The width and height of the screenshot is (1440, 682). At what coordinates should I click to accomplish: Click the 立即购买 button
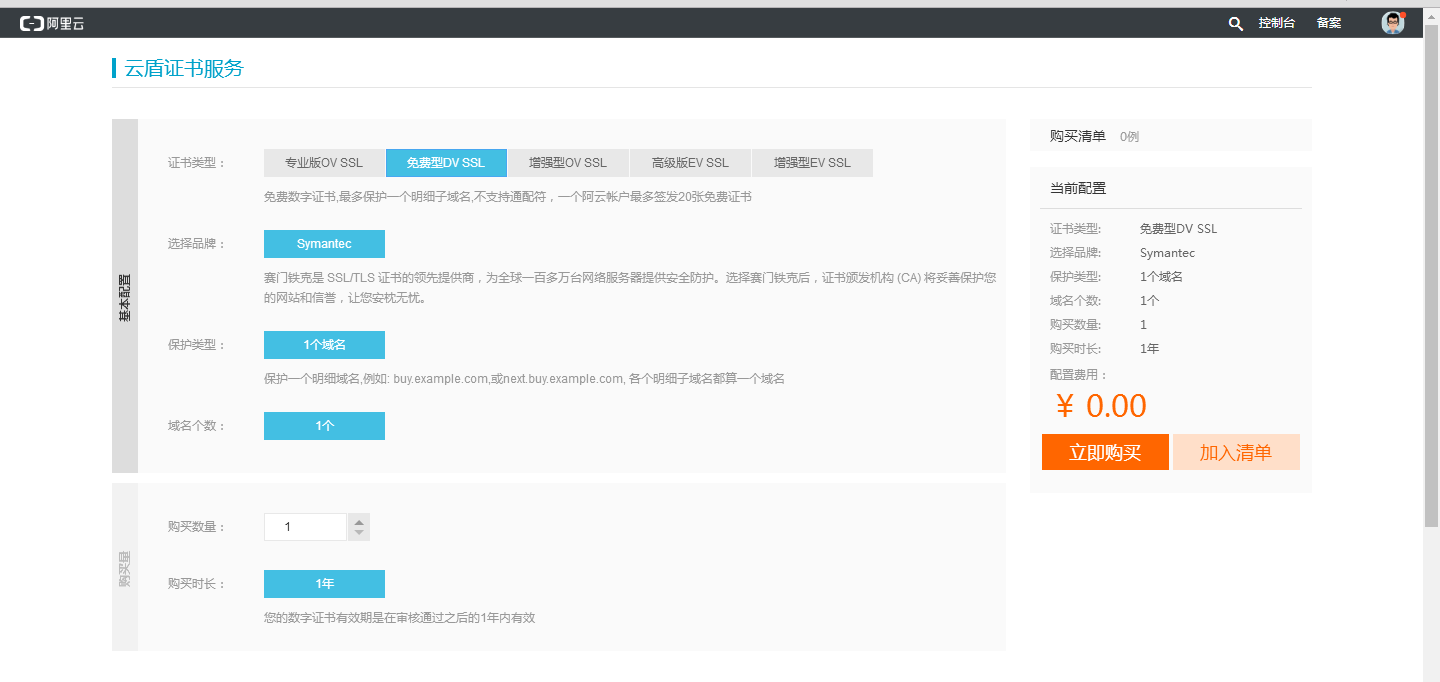pyautogui.click(x=1105, y=452)
